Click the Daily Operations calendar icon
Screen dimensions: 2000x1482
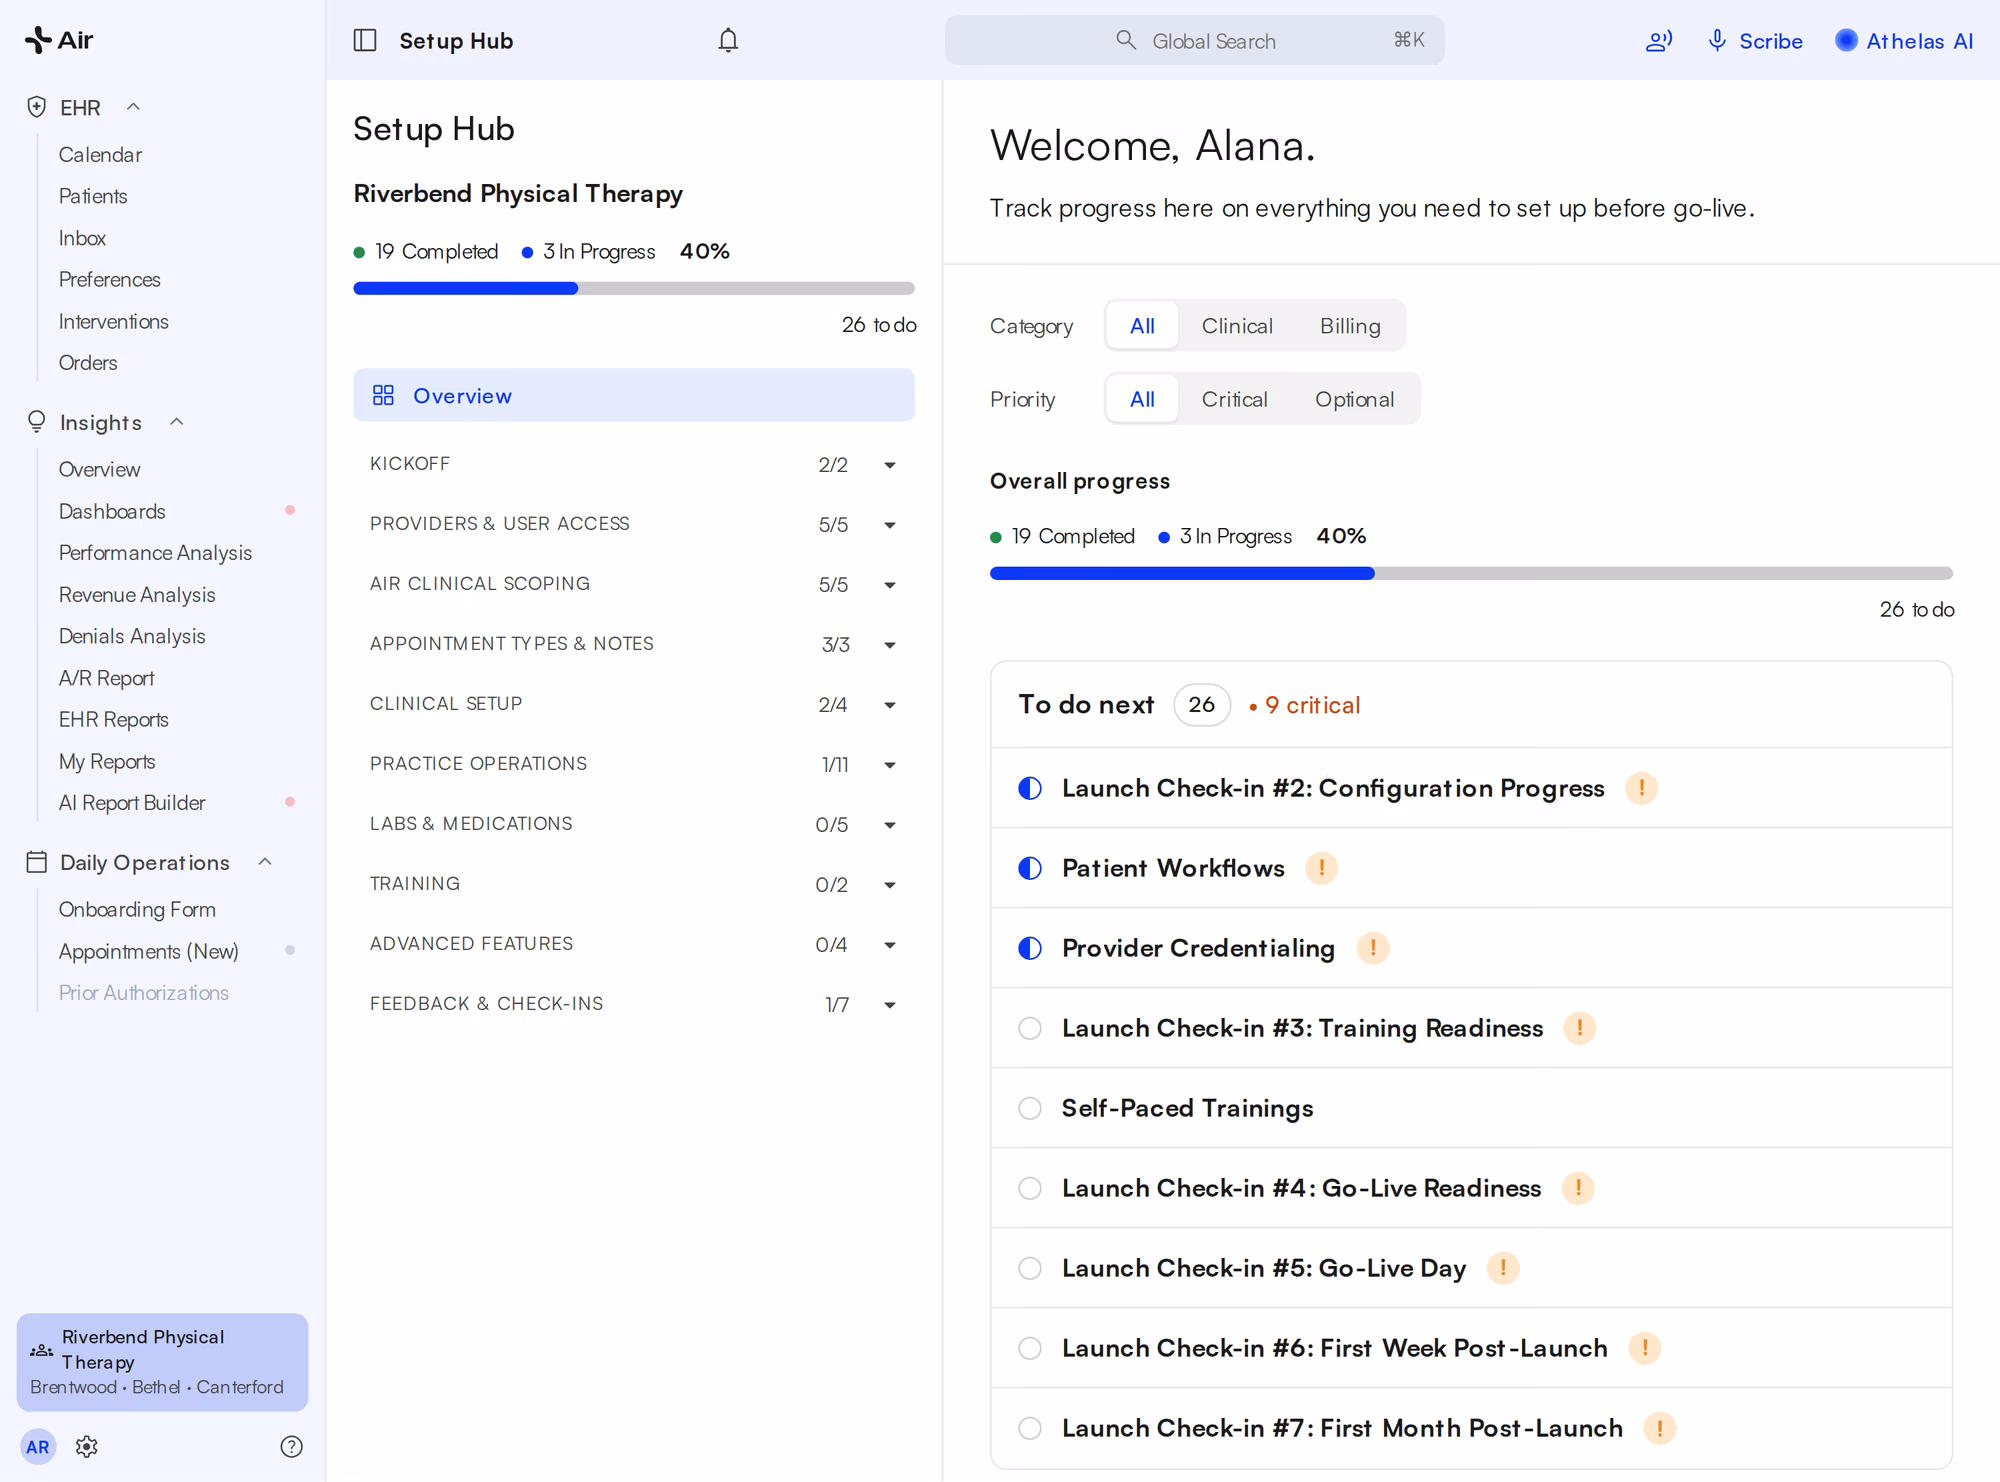[x=37, y=862]
